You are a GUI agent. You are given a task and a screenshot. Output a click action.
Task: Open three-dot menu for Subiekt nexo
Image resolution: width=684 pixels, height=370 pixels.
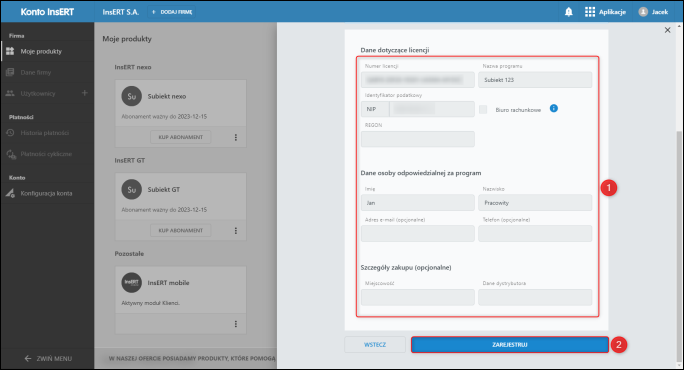236,137
